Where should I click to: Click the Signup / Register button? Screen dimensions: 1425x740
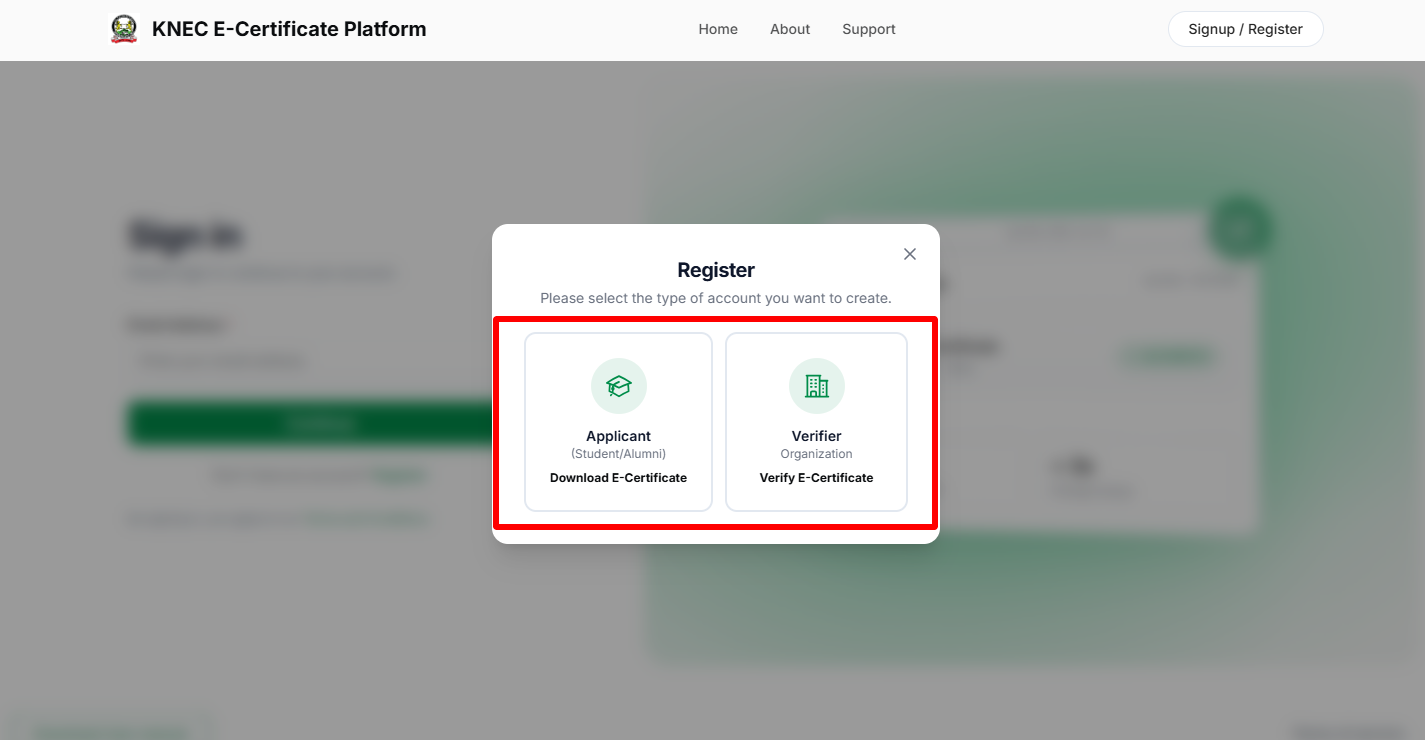[1246, 29]
